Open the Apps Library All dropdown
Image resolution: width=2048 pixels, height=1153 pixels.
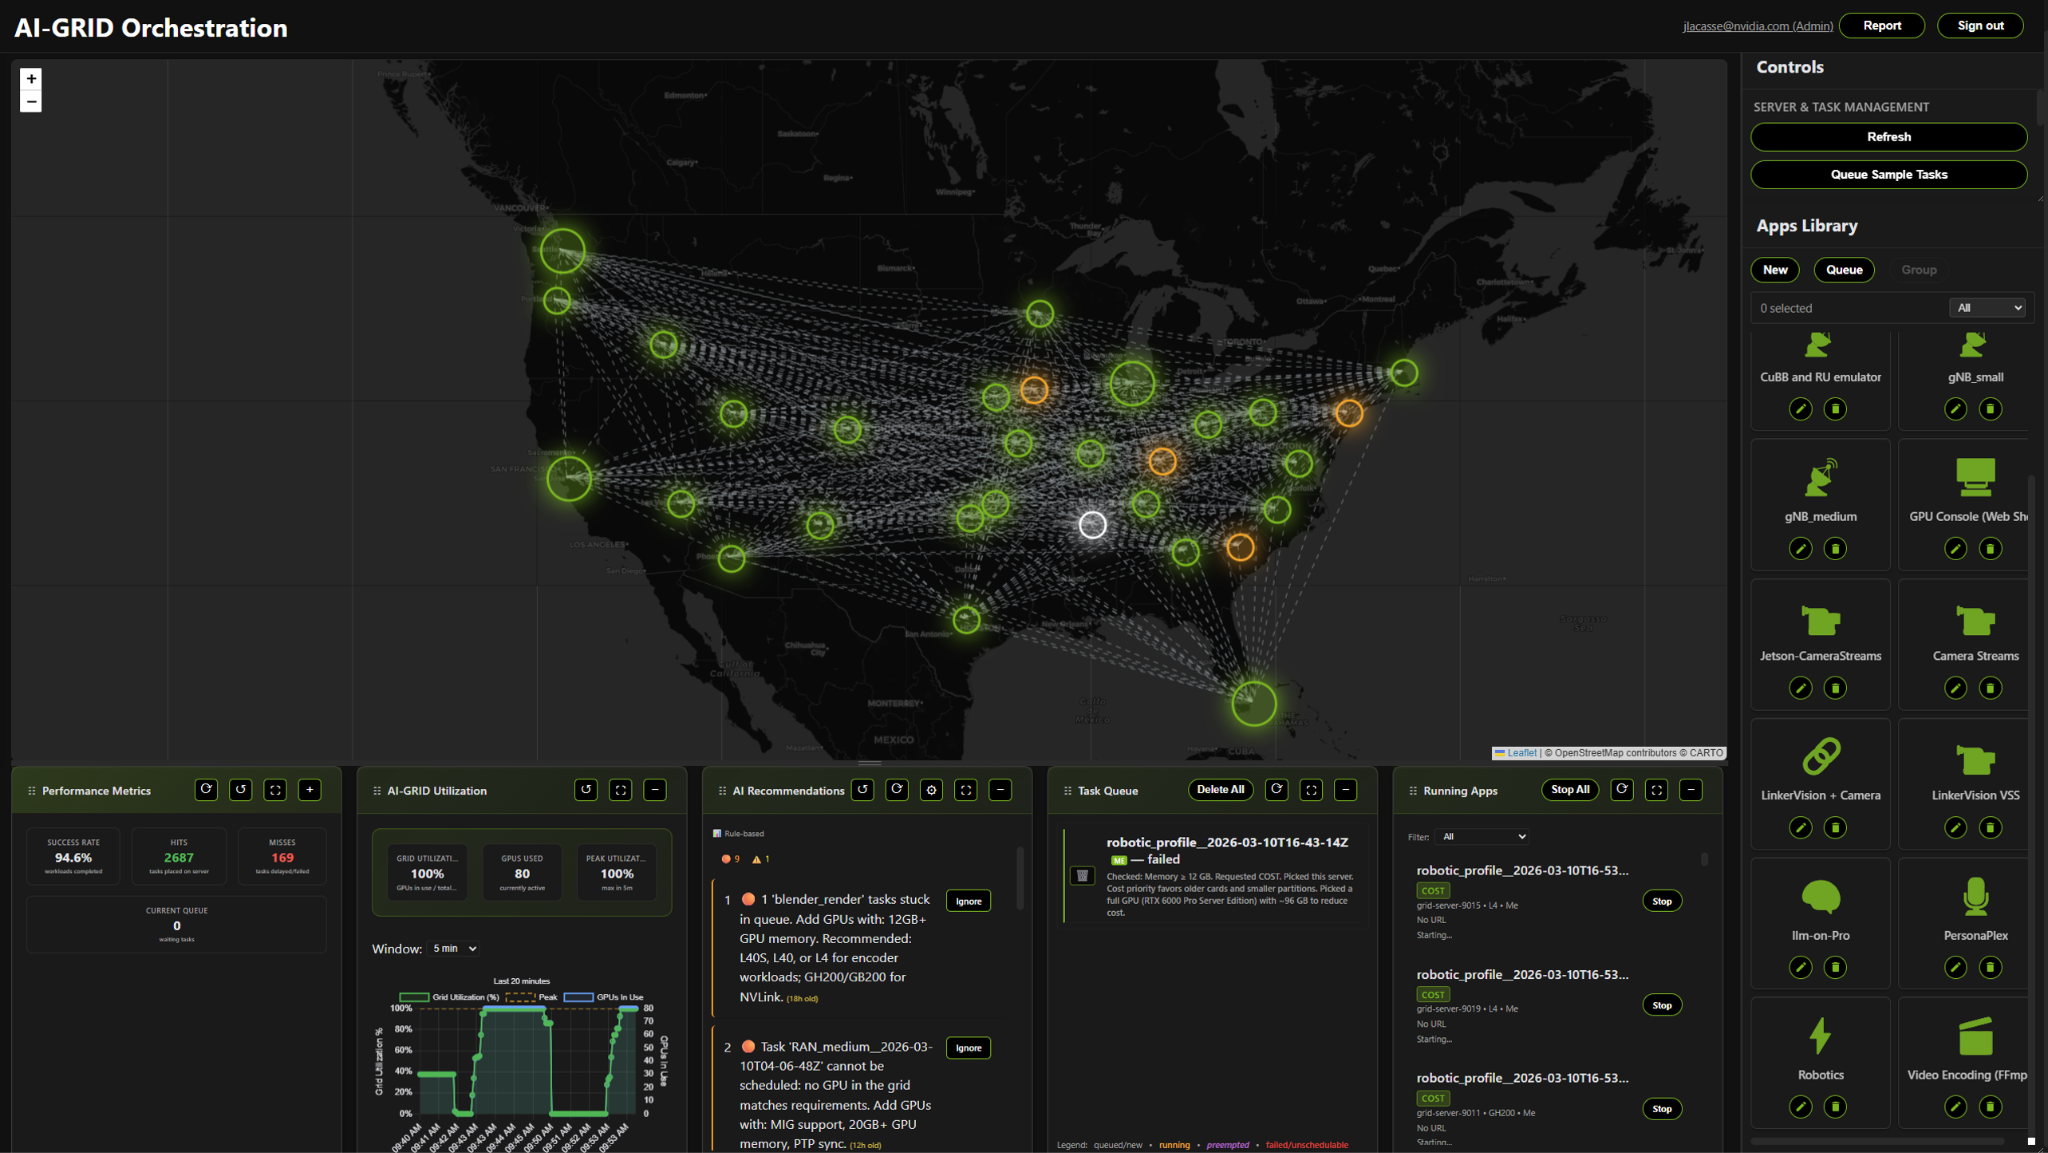click(1988, 308)
